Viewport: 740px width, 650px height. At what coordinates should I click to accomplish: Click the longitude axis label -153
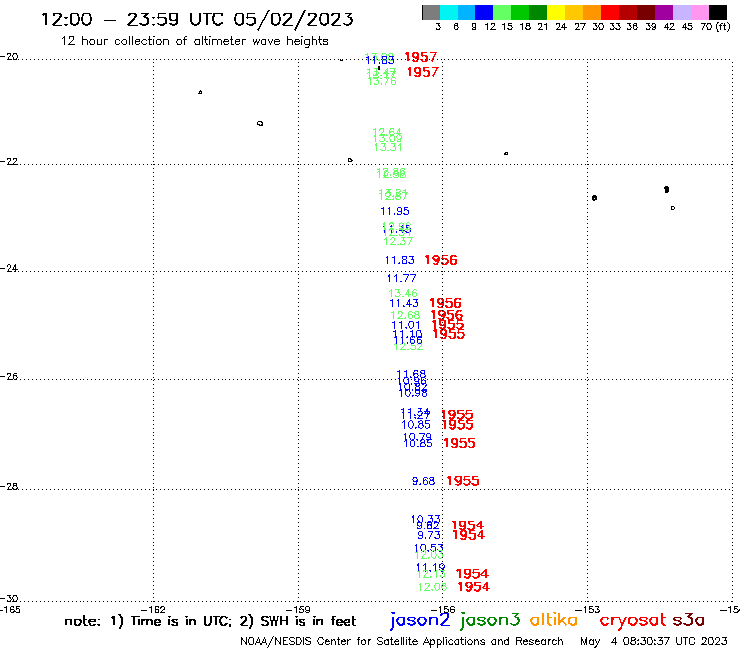[x=587, y=609]
